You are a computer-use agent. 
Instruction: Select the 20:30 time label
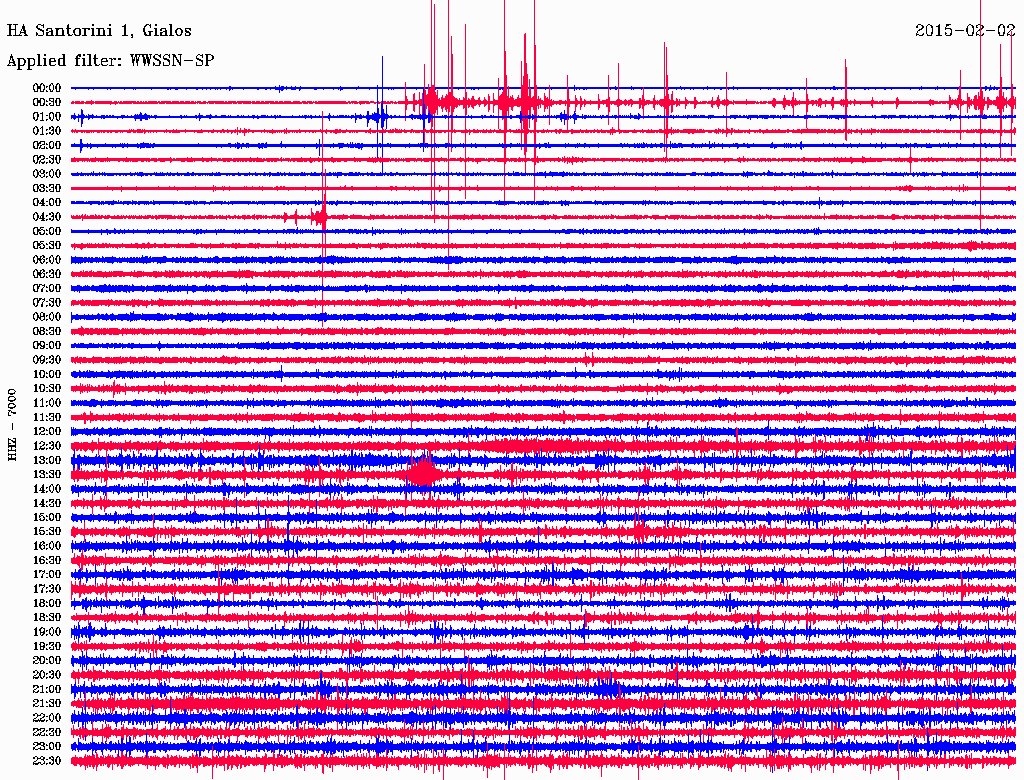[x=47, y=675]
